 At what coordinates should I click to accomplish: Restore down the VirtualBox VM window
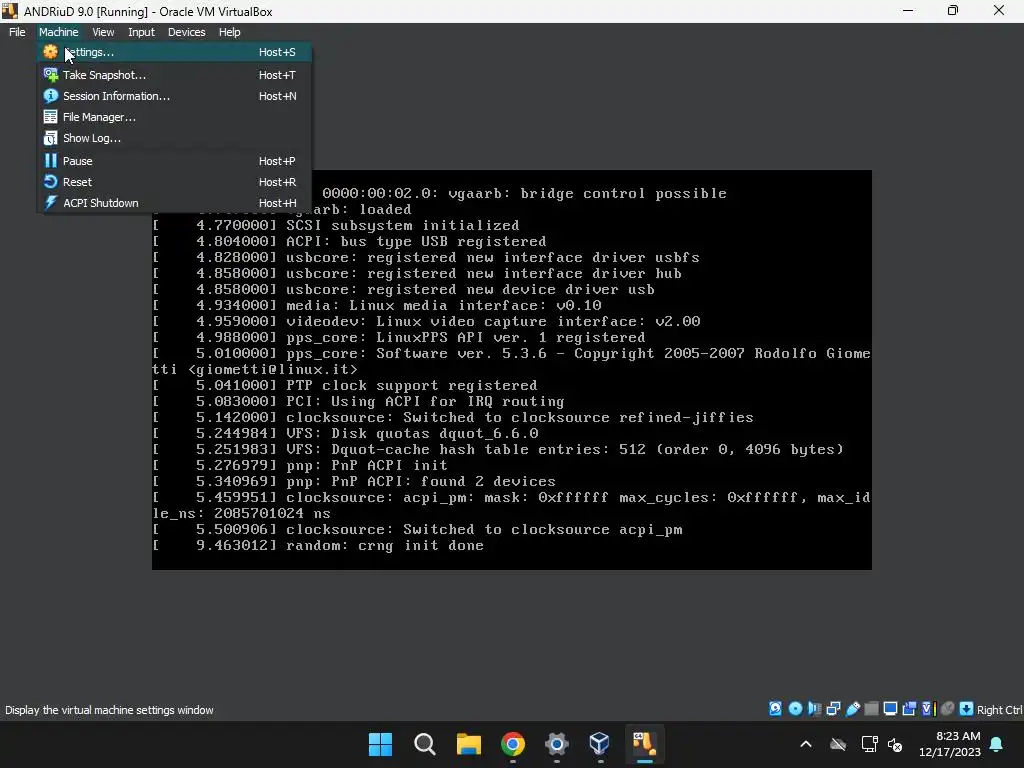coord(953,11)
